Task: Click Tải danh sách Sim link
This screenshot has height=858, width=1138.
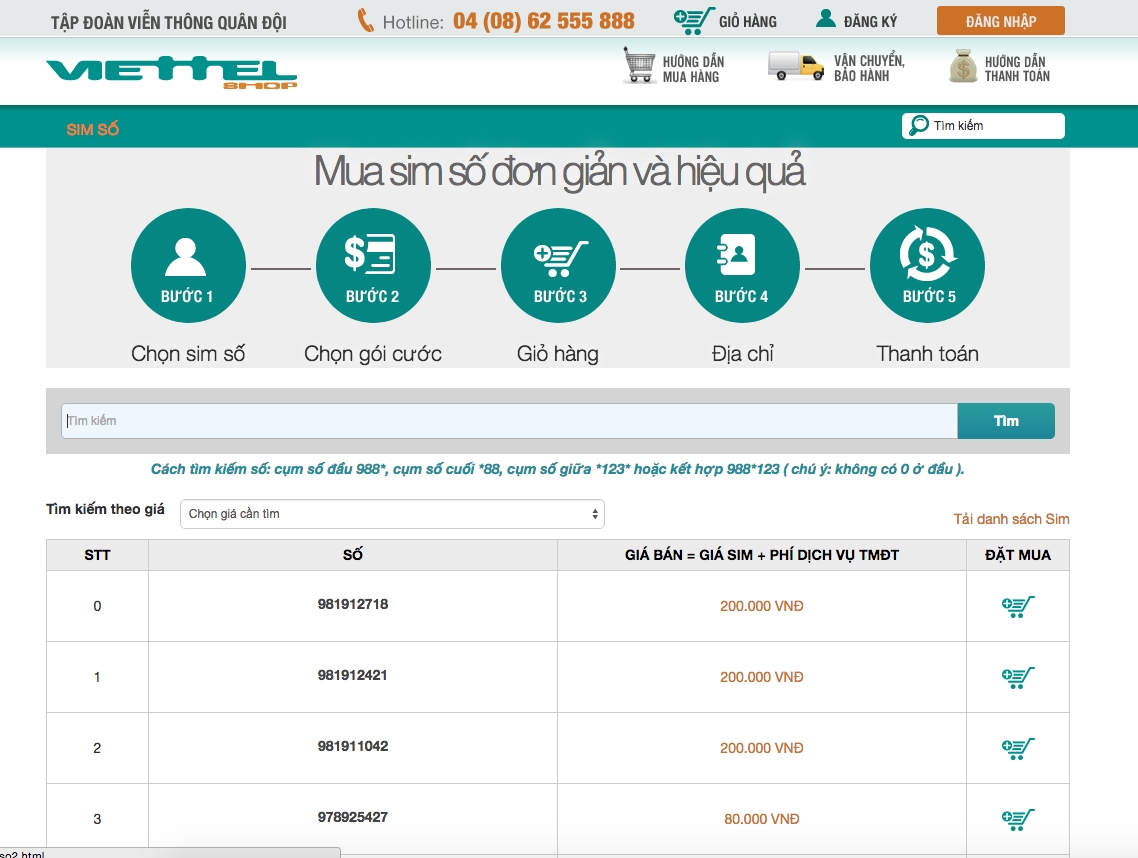Action: (1011, 519)
